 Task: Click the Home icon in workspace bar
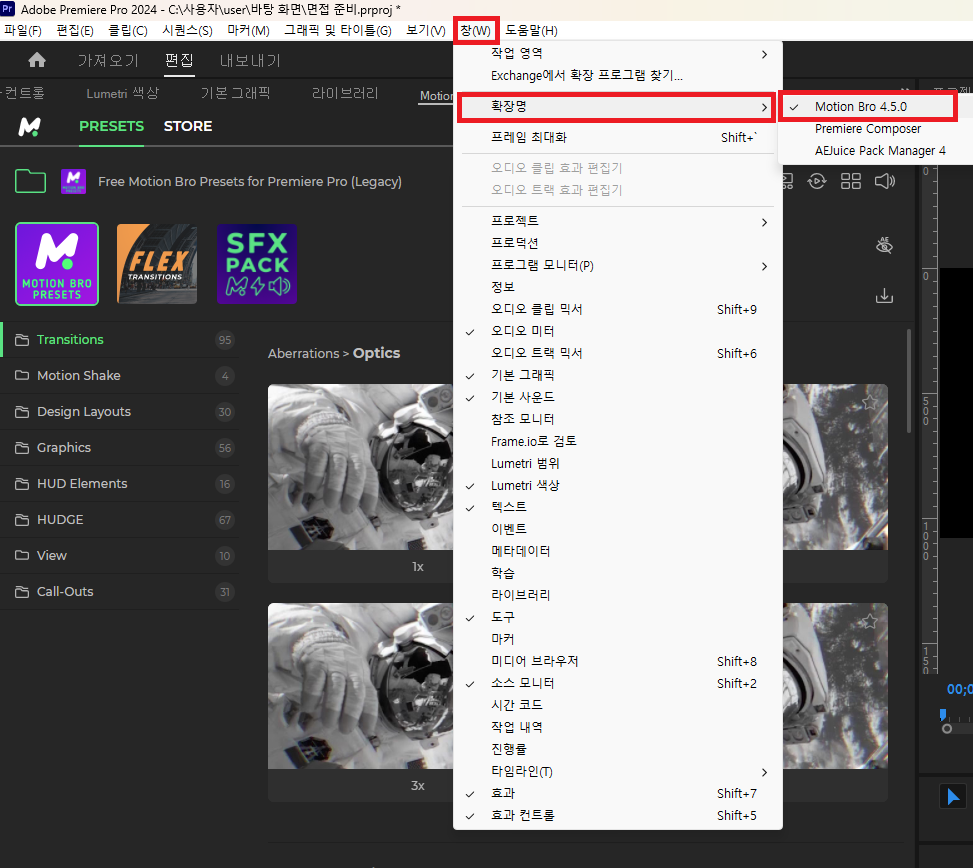tap(37, 60)
